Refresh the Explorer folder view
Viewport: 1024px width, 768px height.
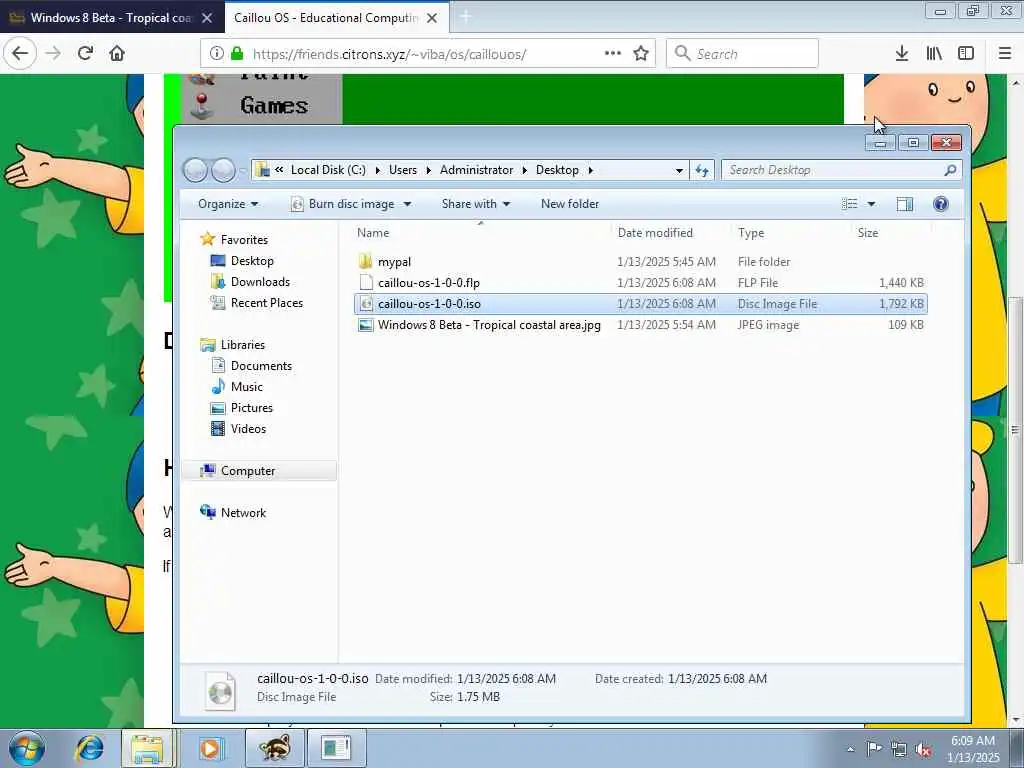point(702,170)
